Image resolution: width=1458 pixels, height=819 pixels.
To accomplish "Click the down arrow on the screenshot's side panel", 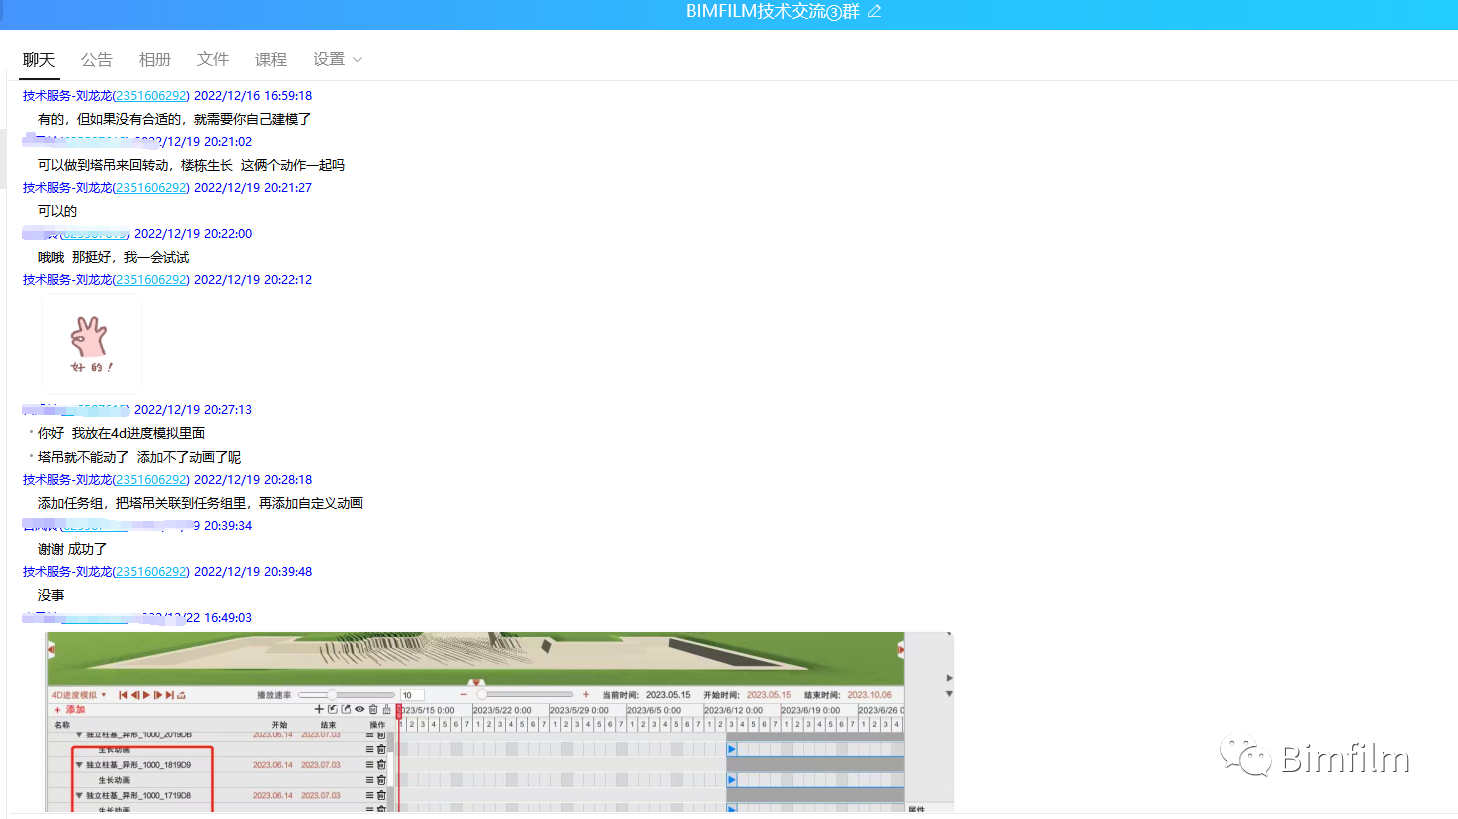I will pos(949,693).
